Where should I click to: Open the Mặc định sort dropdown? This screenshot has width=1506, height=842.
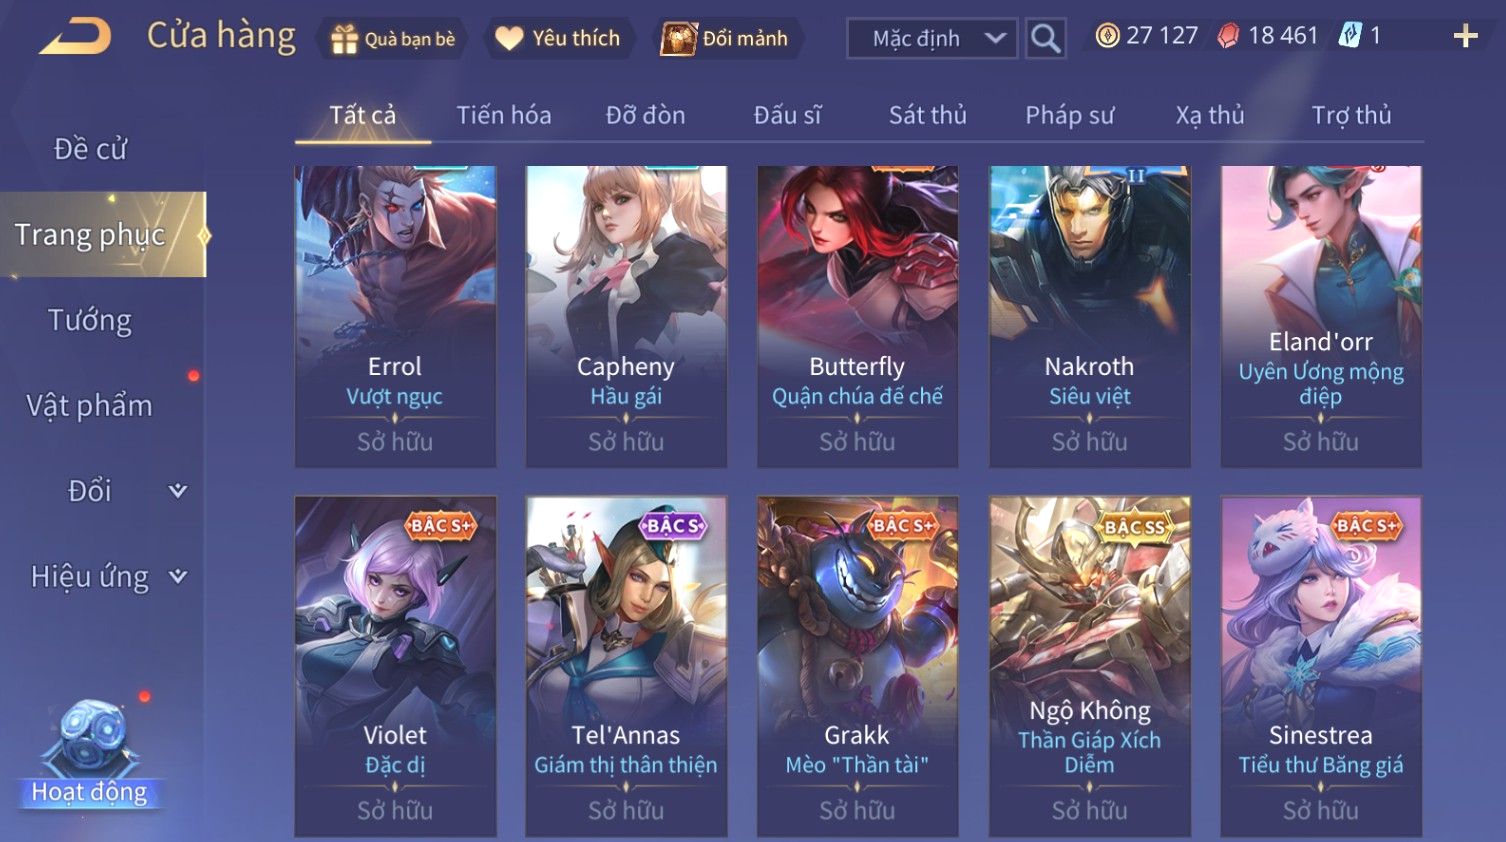(932, 38)
